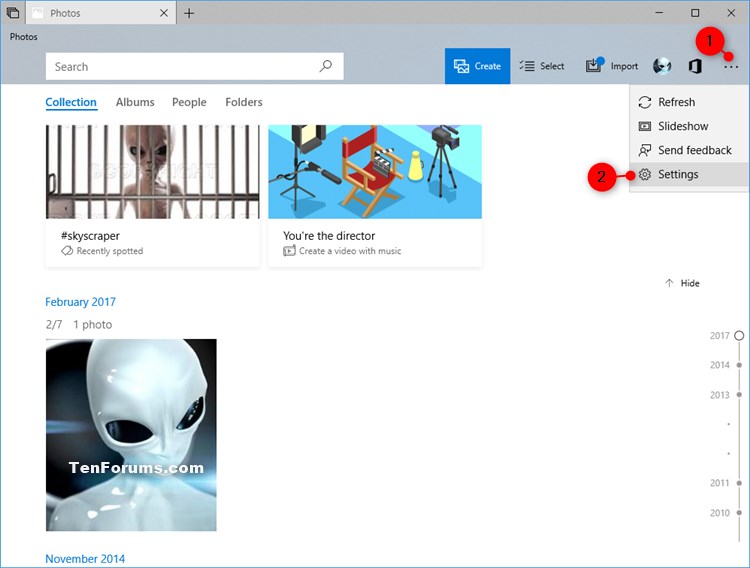
Task: Minimize the Photos window
Action: click(x=659, y=13)
